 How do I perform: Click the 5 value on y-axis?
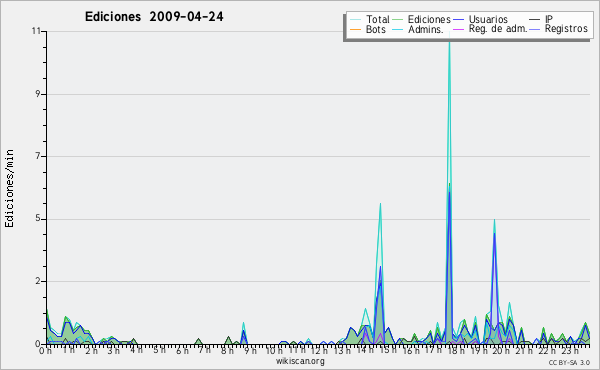tap(38, 219)
